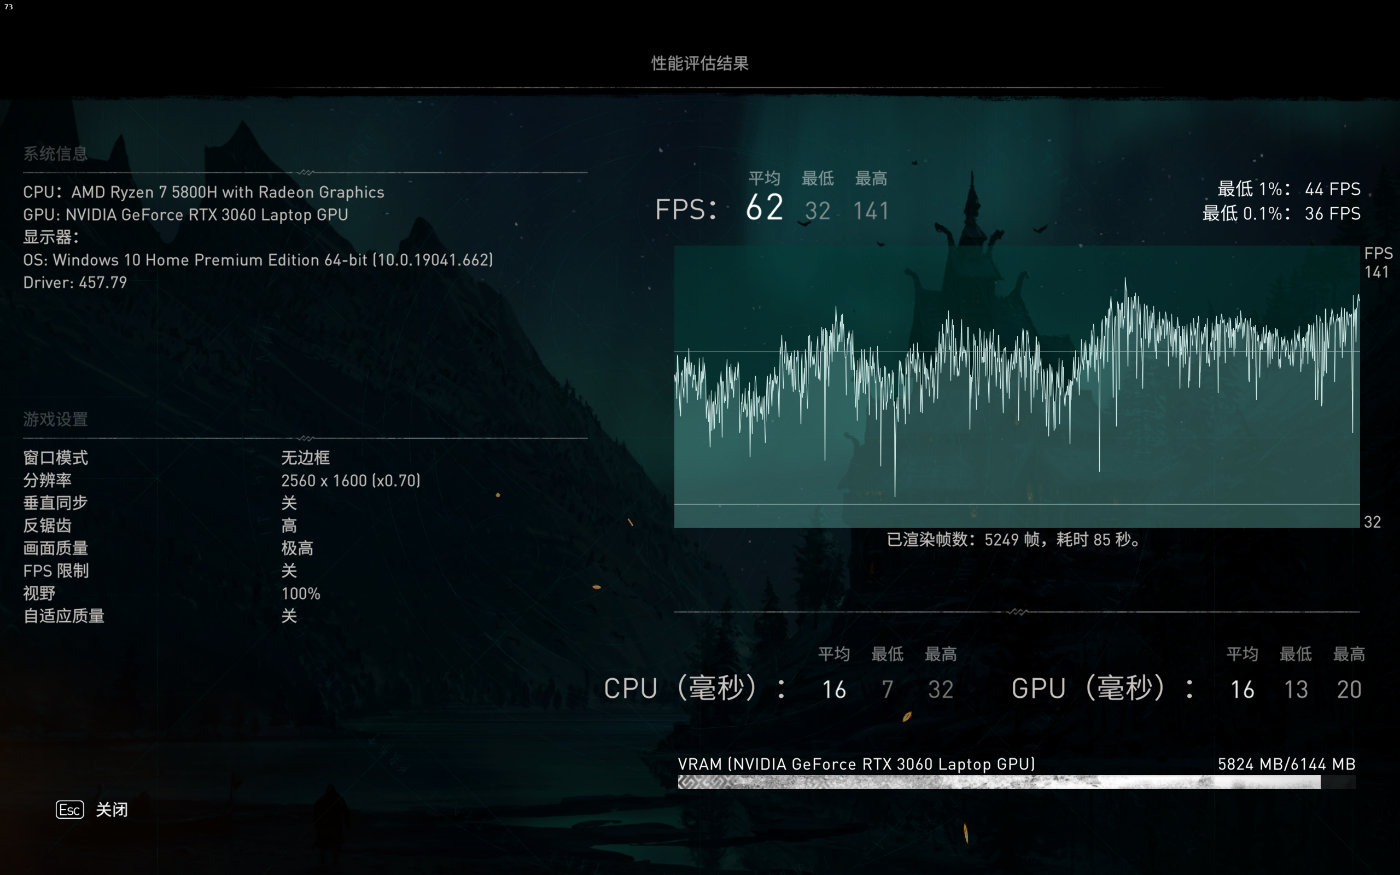Click the 最低 header in the GPU section
The image size is (1400, 875).
(1296, 655)
